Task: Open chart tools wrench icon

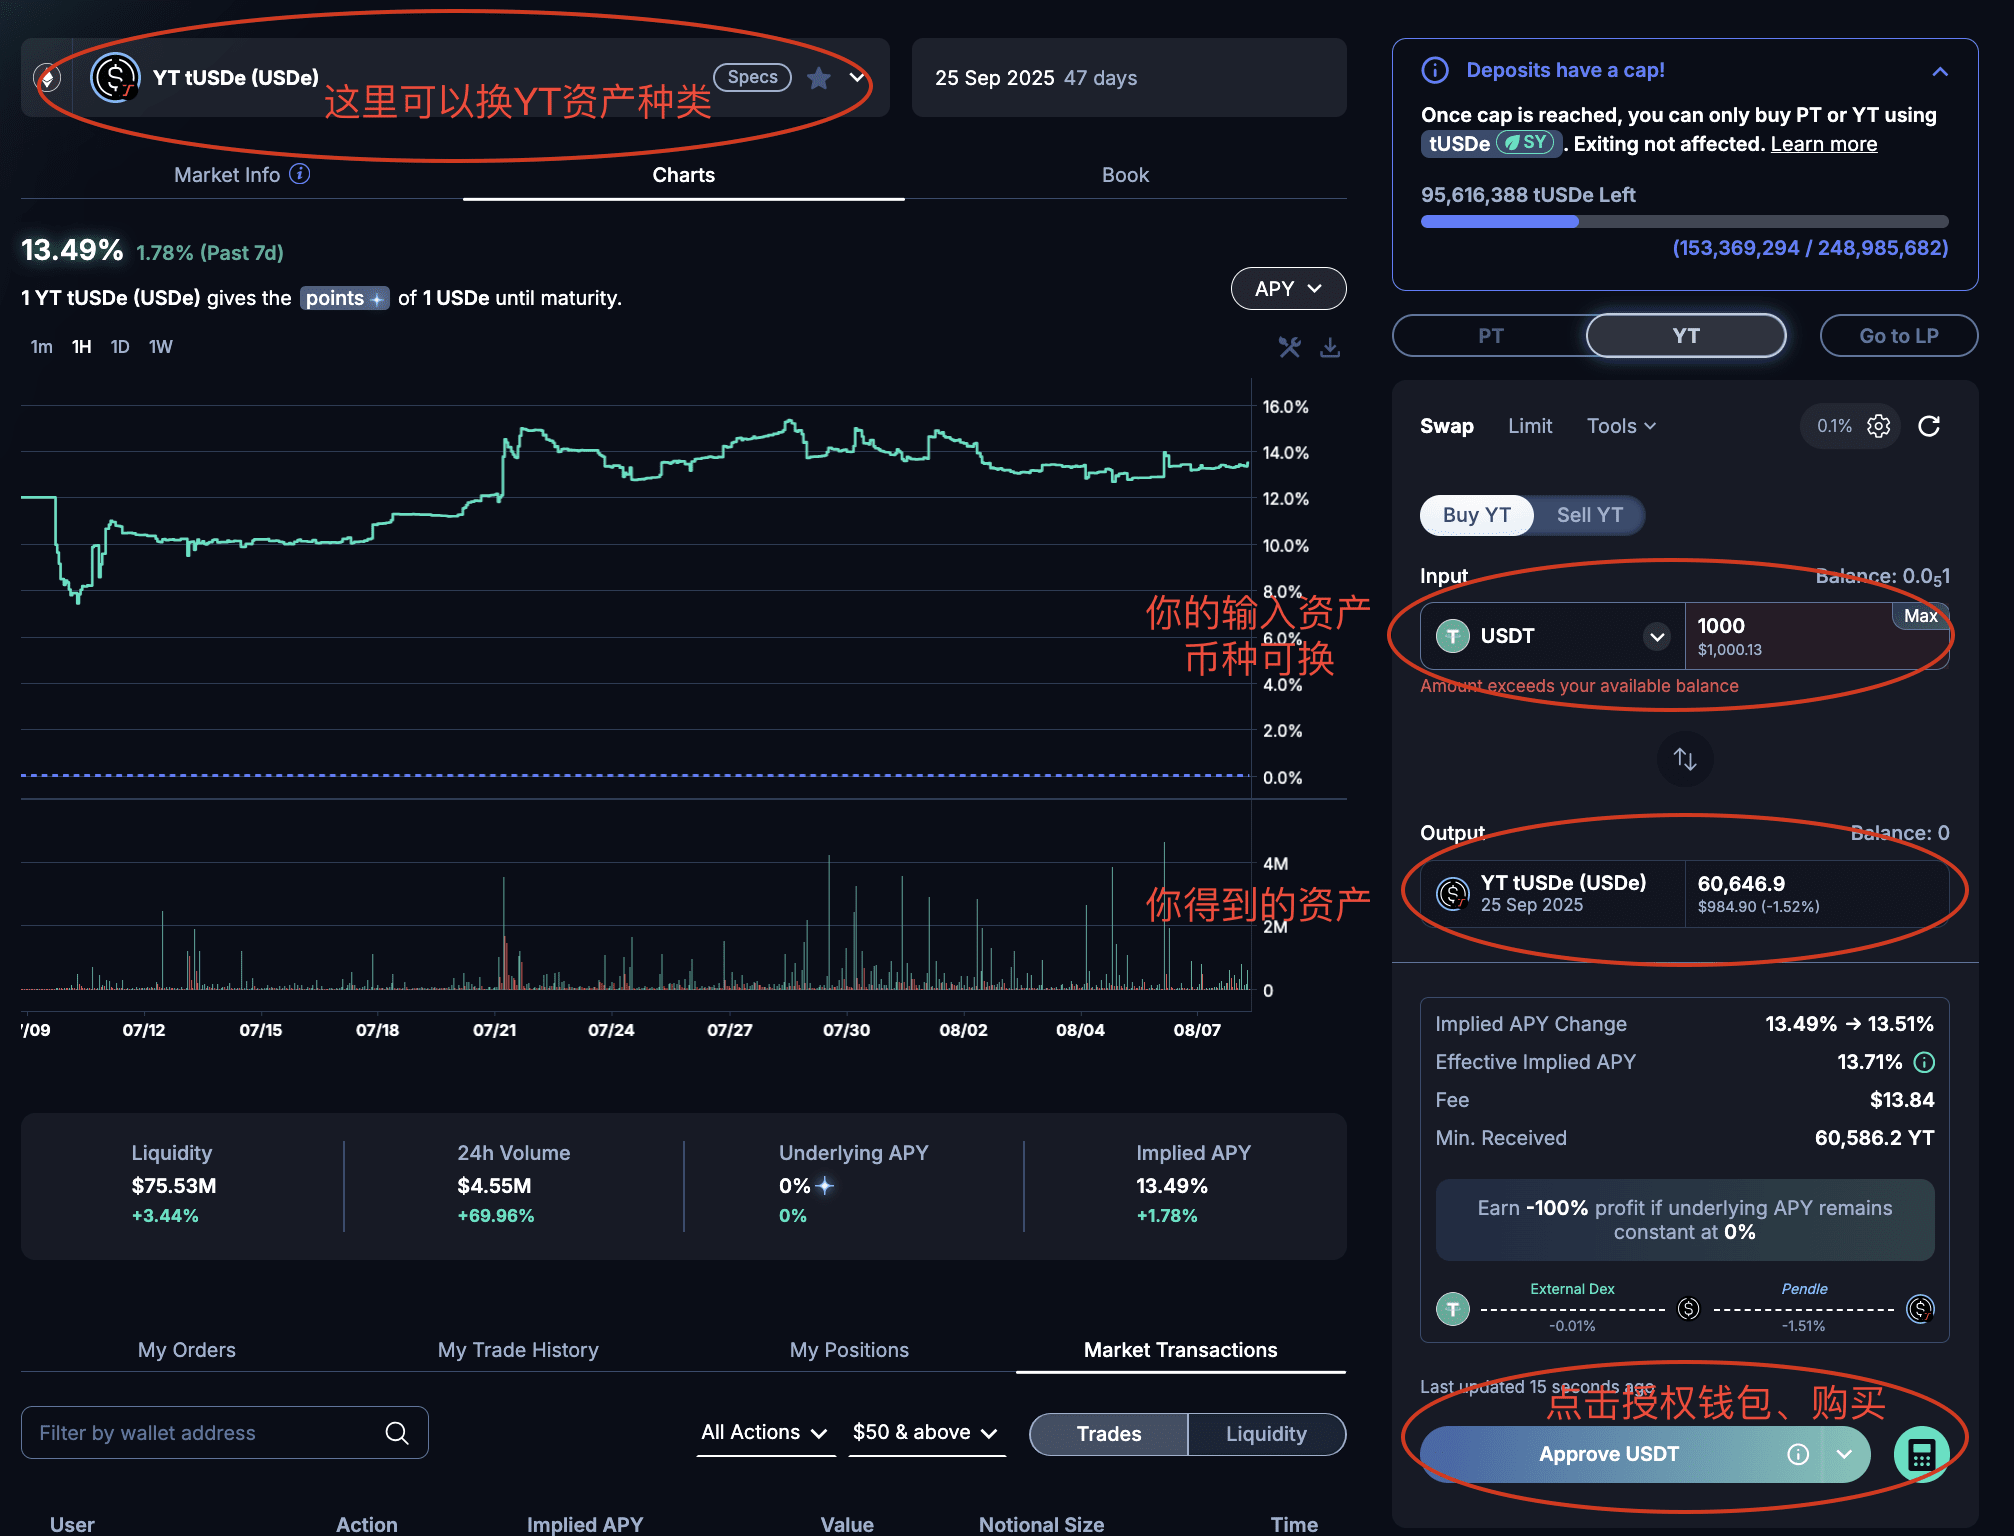Action: pos(1290,347)
